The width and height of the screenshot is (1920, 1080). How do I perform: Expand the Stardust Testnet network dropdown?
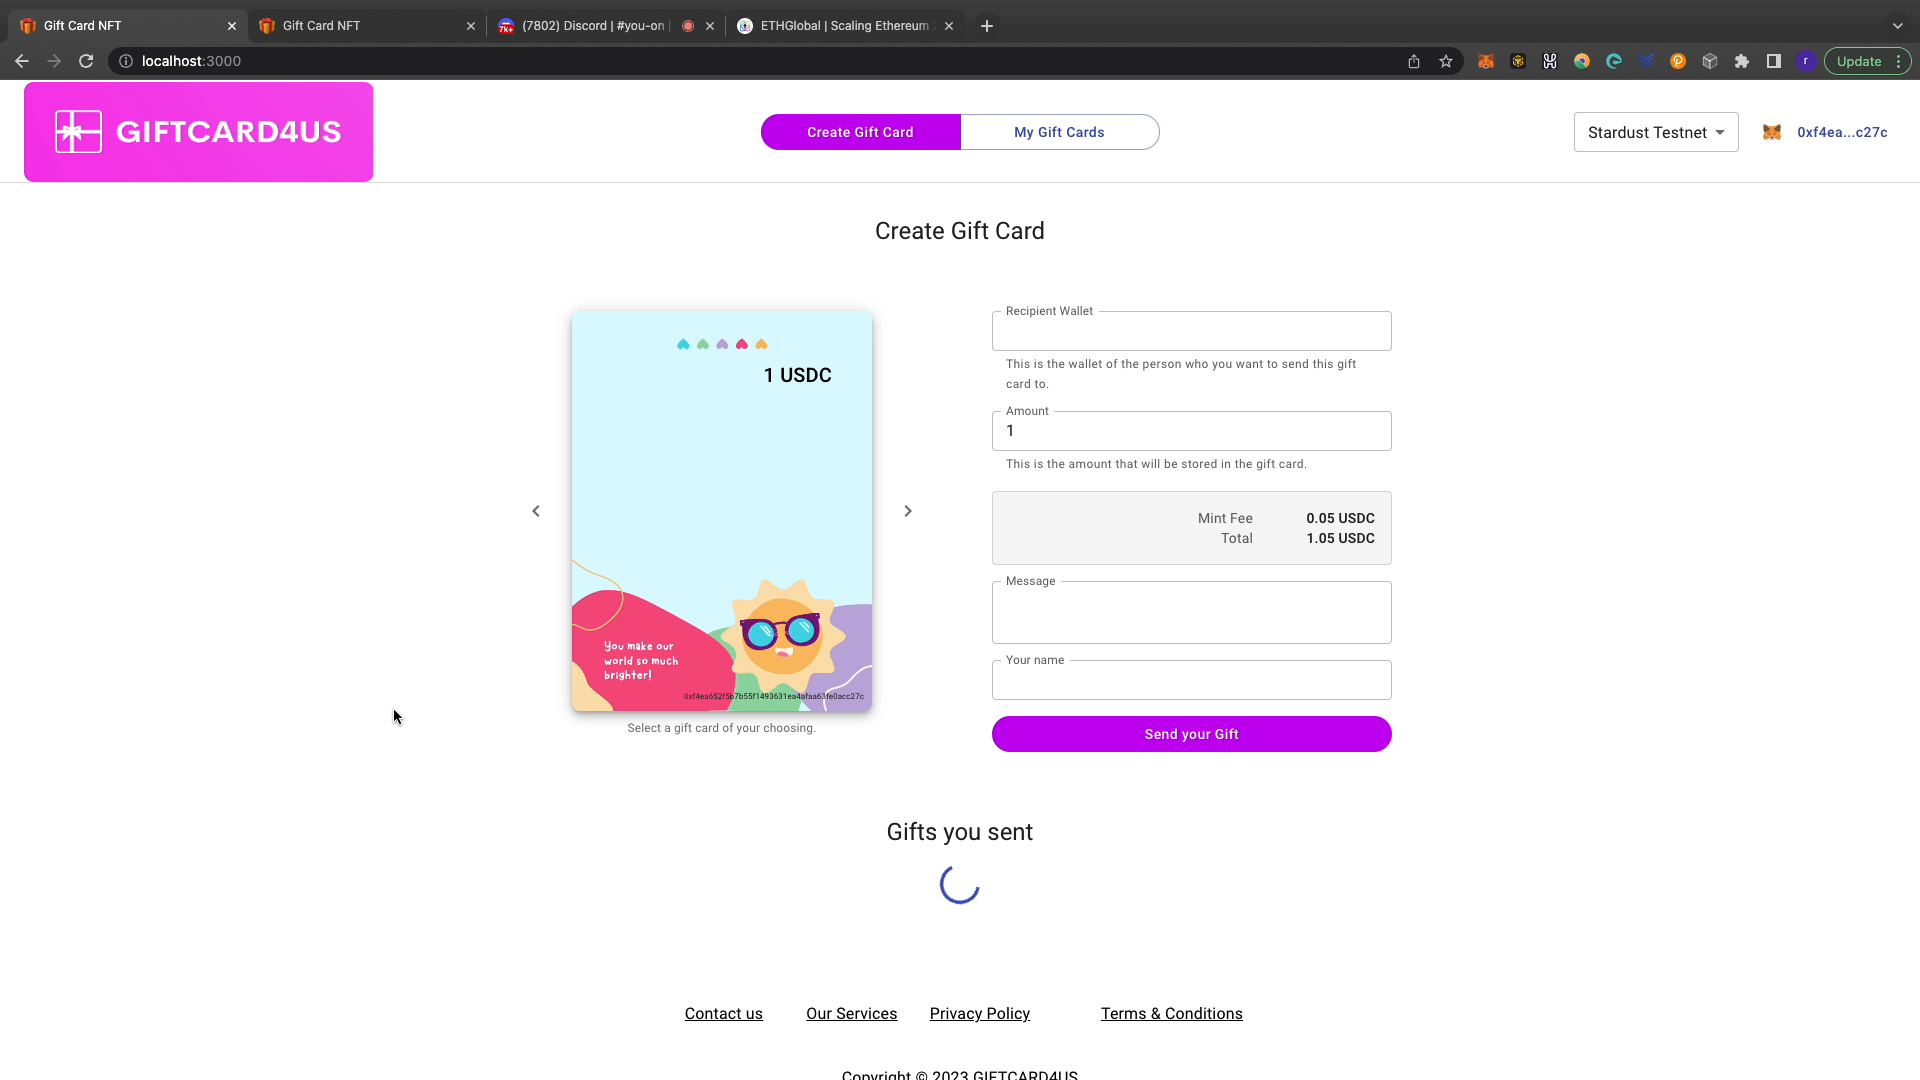(1656, 132)
